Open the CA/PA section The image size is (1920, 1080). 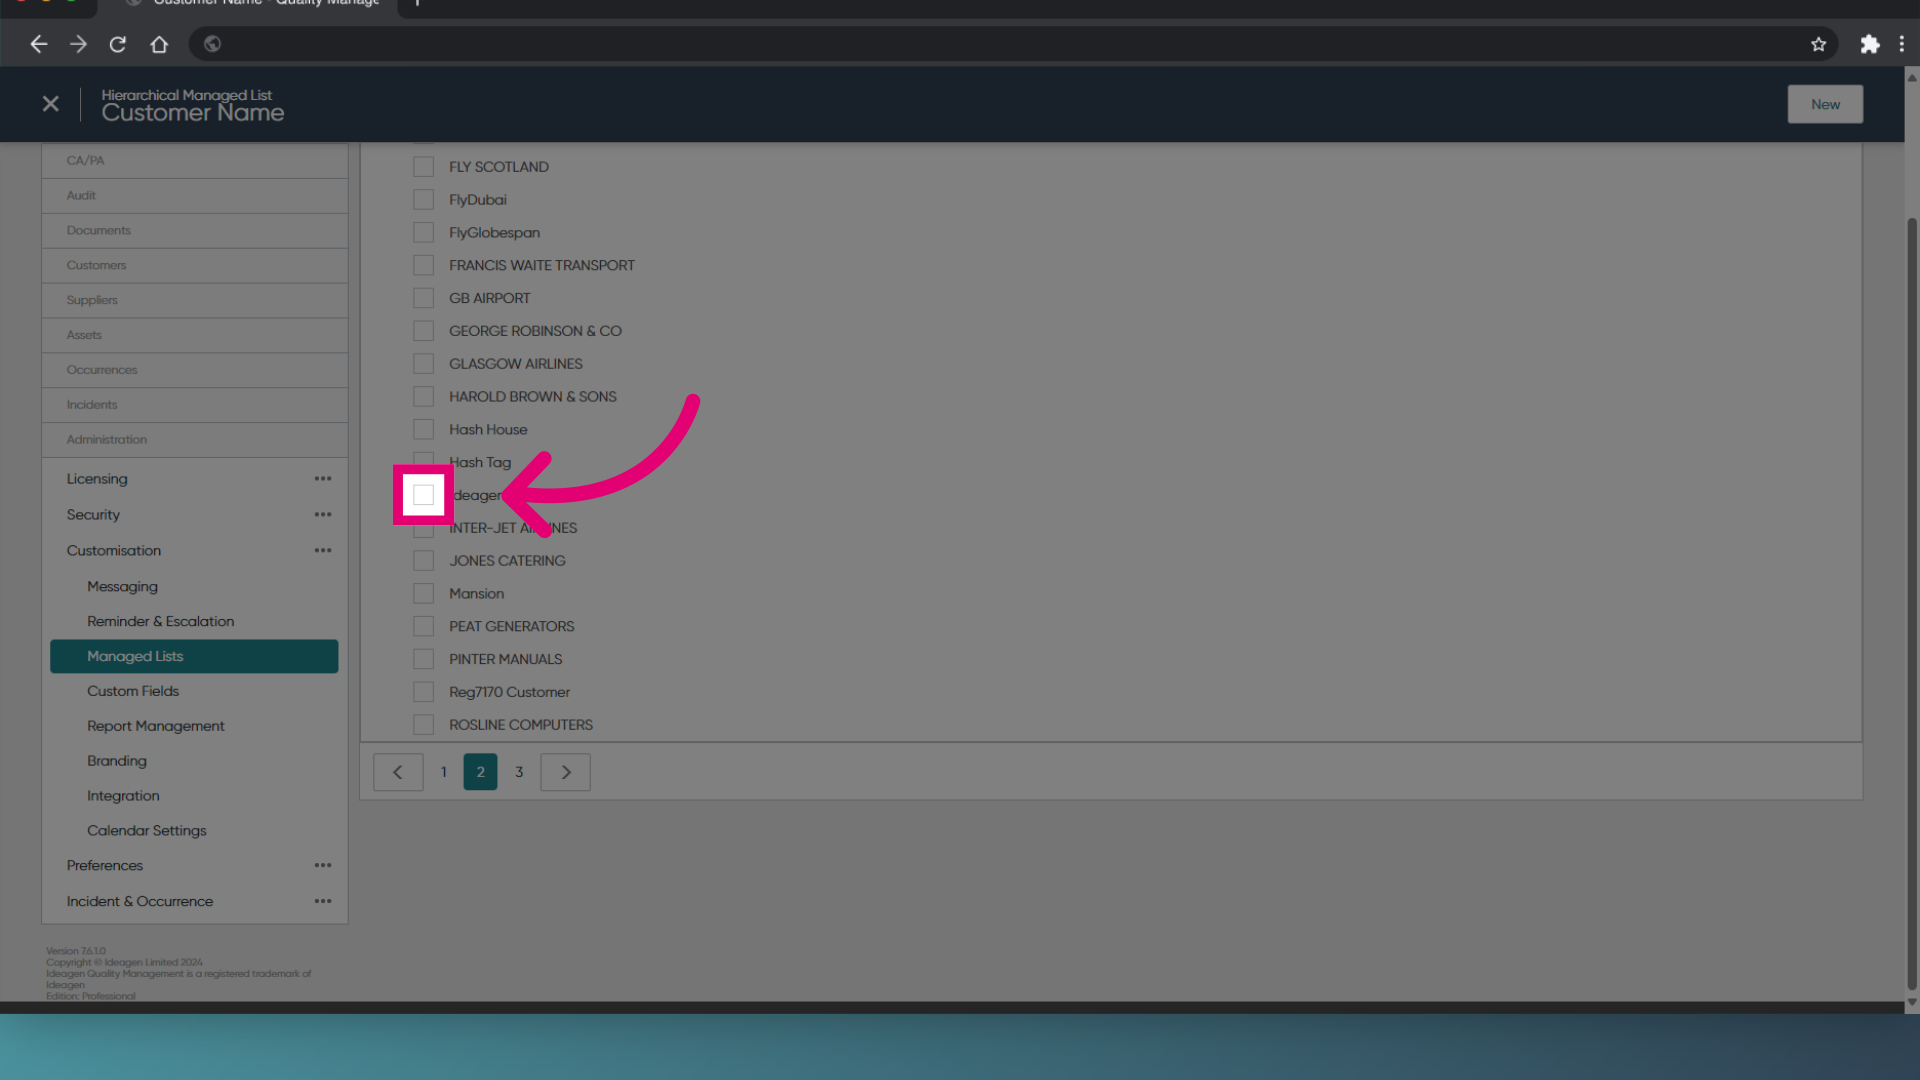click(195, 161)
